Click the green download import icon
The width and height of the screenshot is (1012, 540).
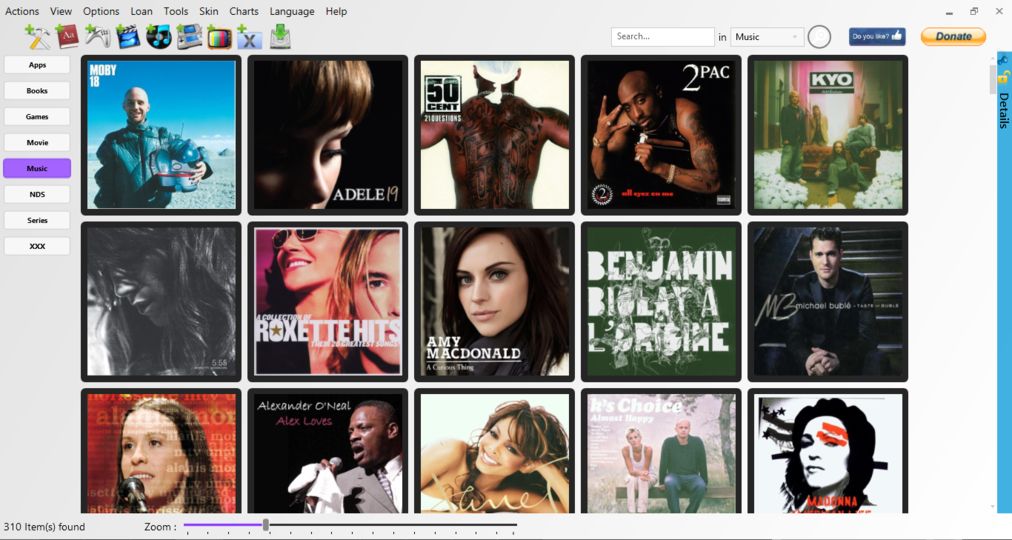pyautogui.click(x=280, y=37)
